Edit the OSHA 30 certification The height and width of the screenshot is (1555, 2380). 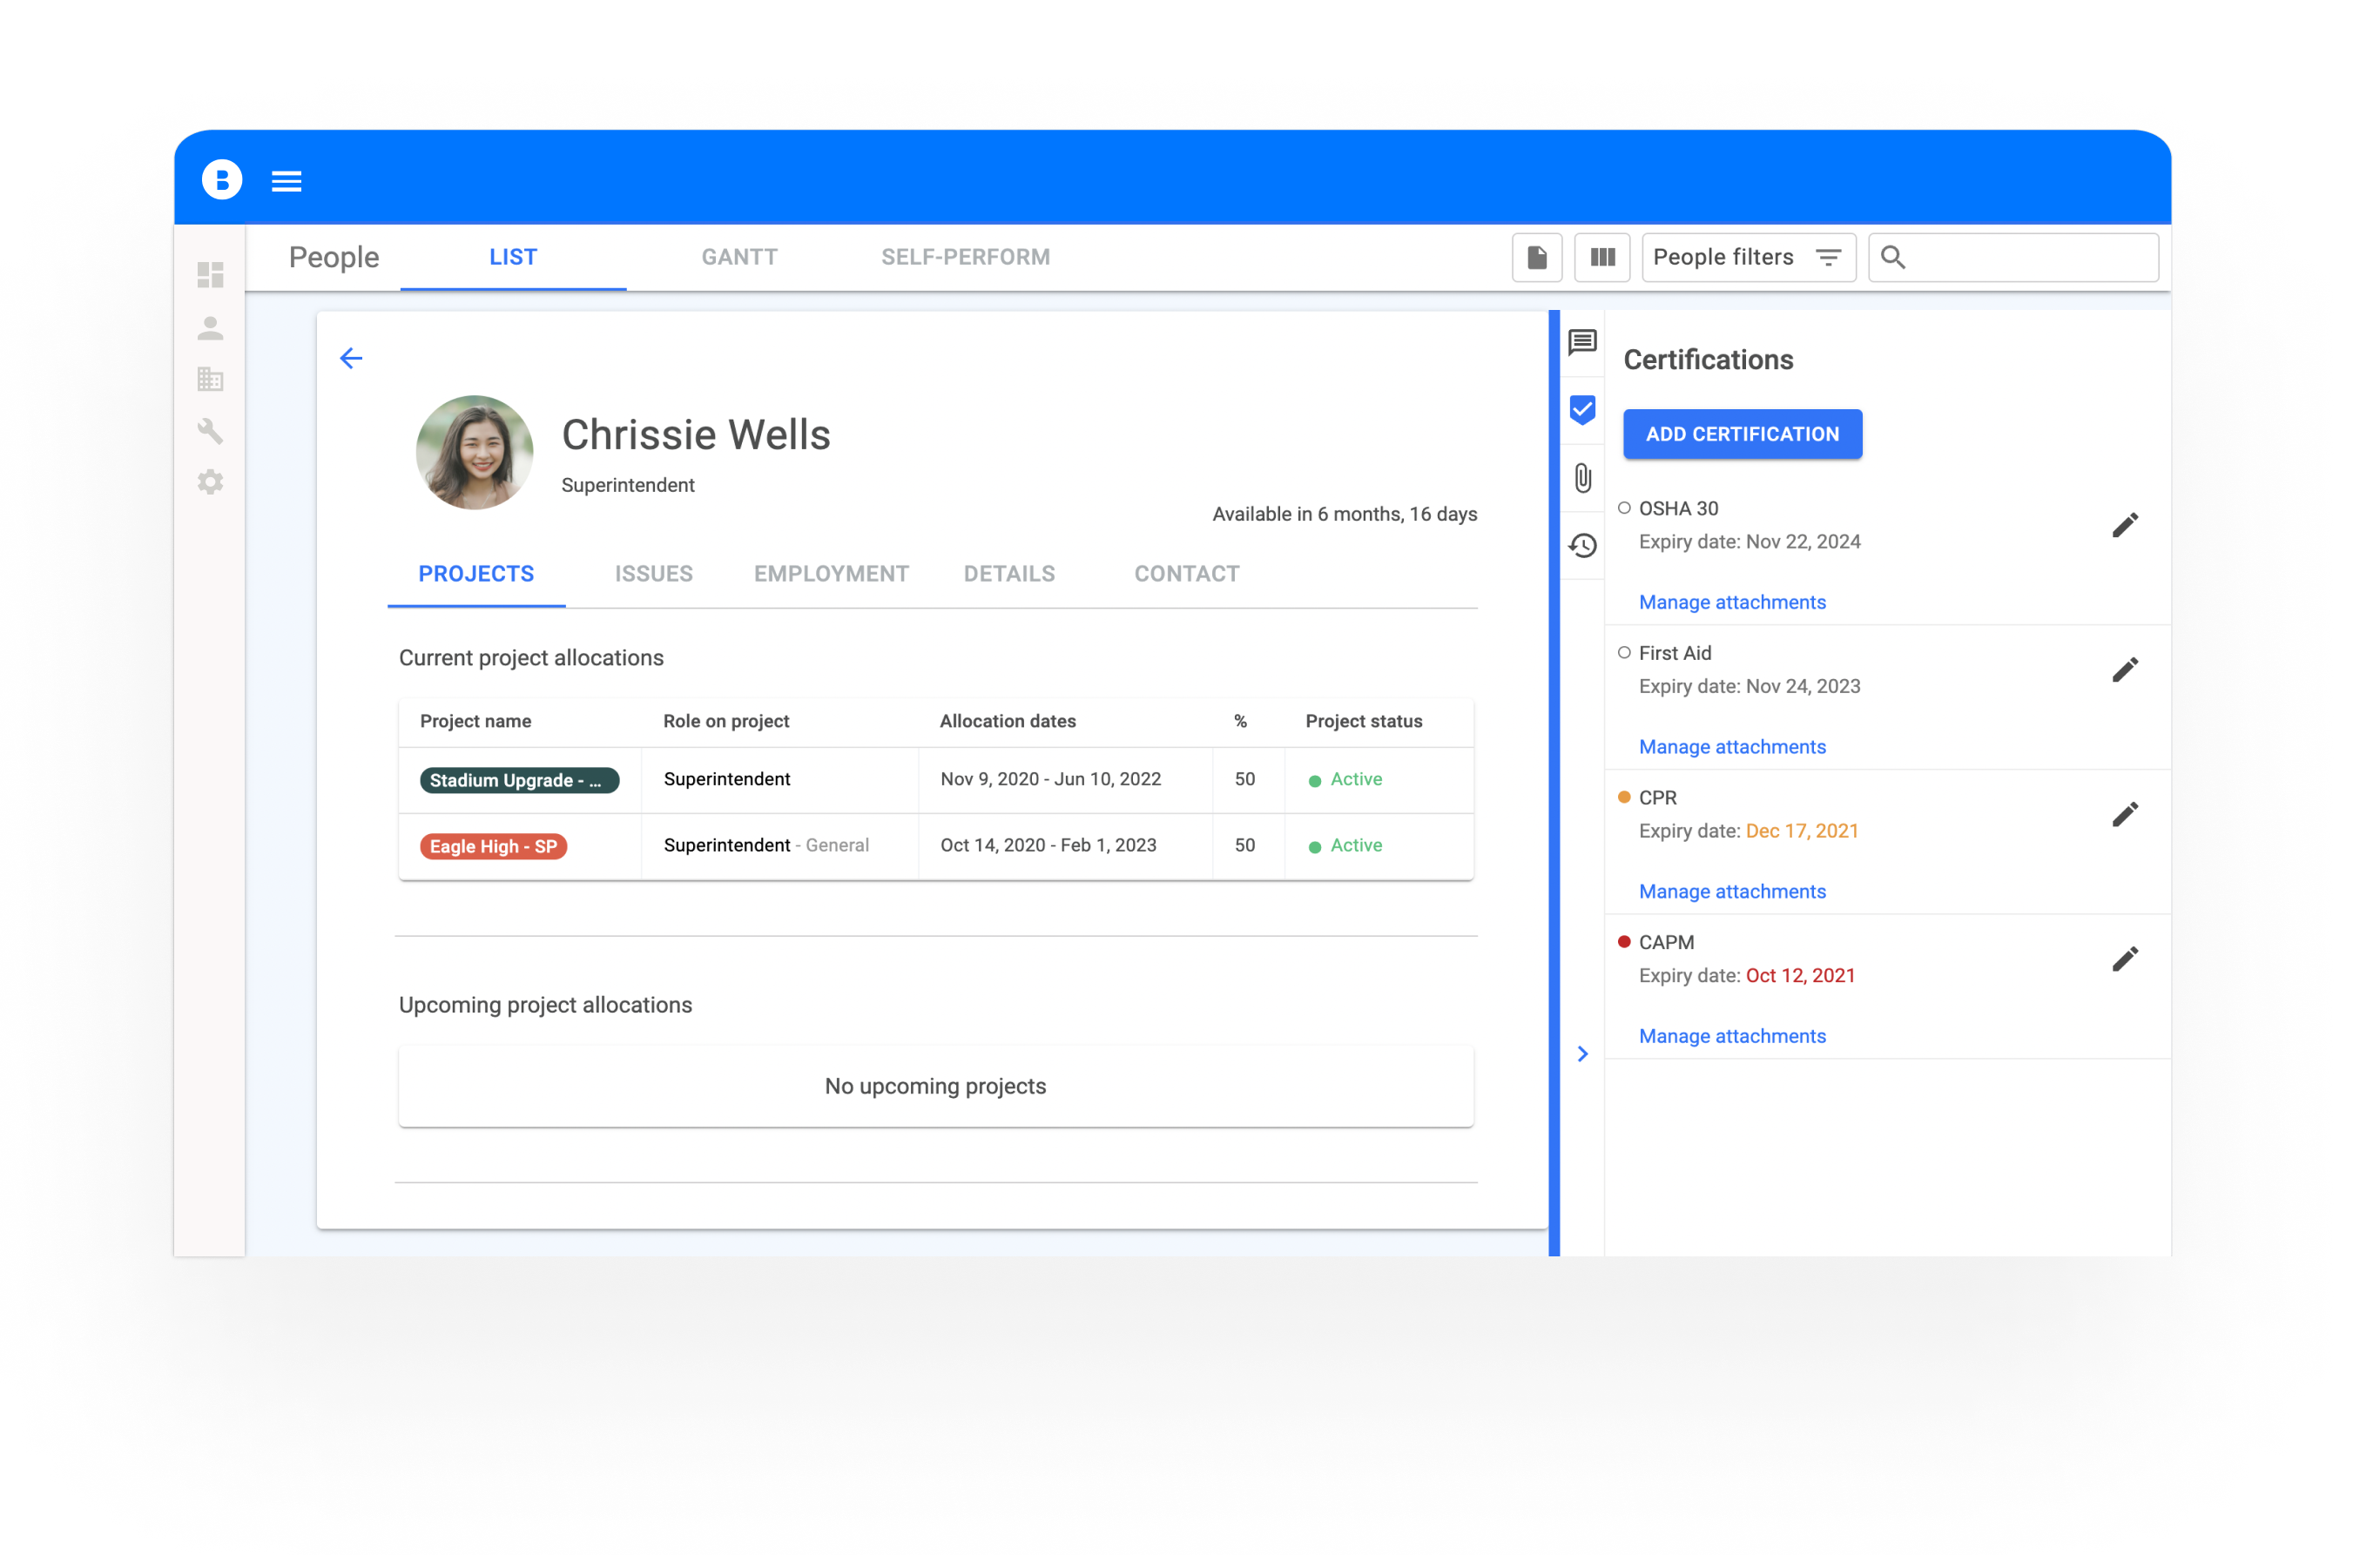click(2125, 525)
